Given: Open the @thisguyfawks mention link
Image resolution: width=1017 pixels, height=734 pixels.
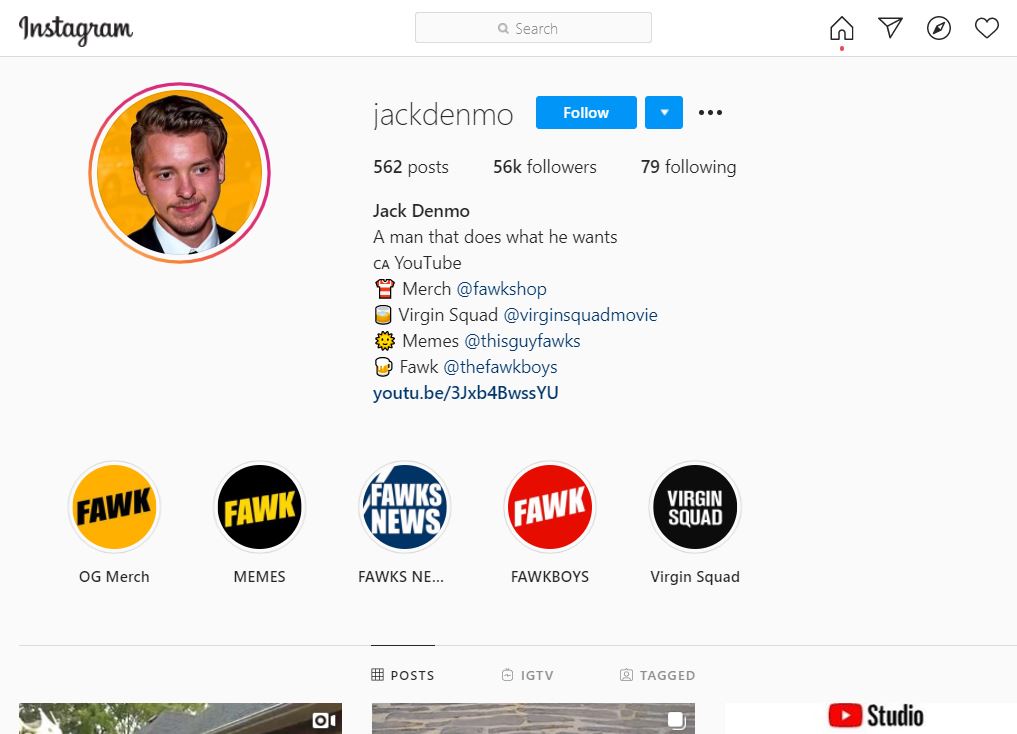Looking at the screenshot, I should (x=522, y=340).
